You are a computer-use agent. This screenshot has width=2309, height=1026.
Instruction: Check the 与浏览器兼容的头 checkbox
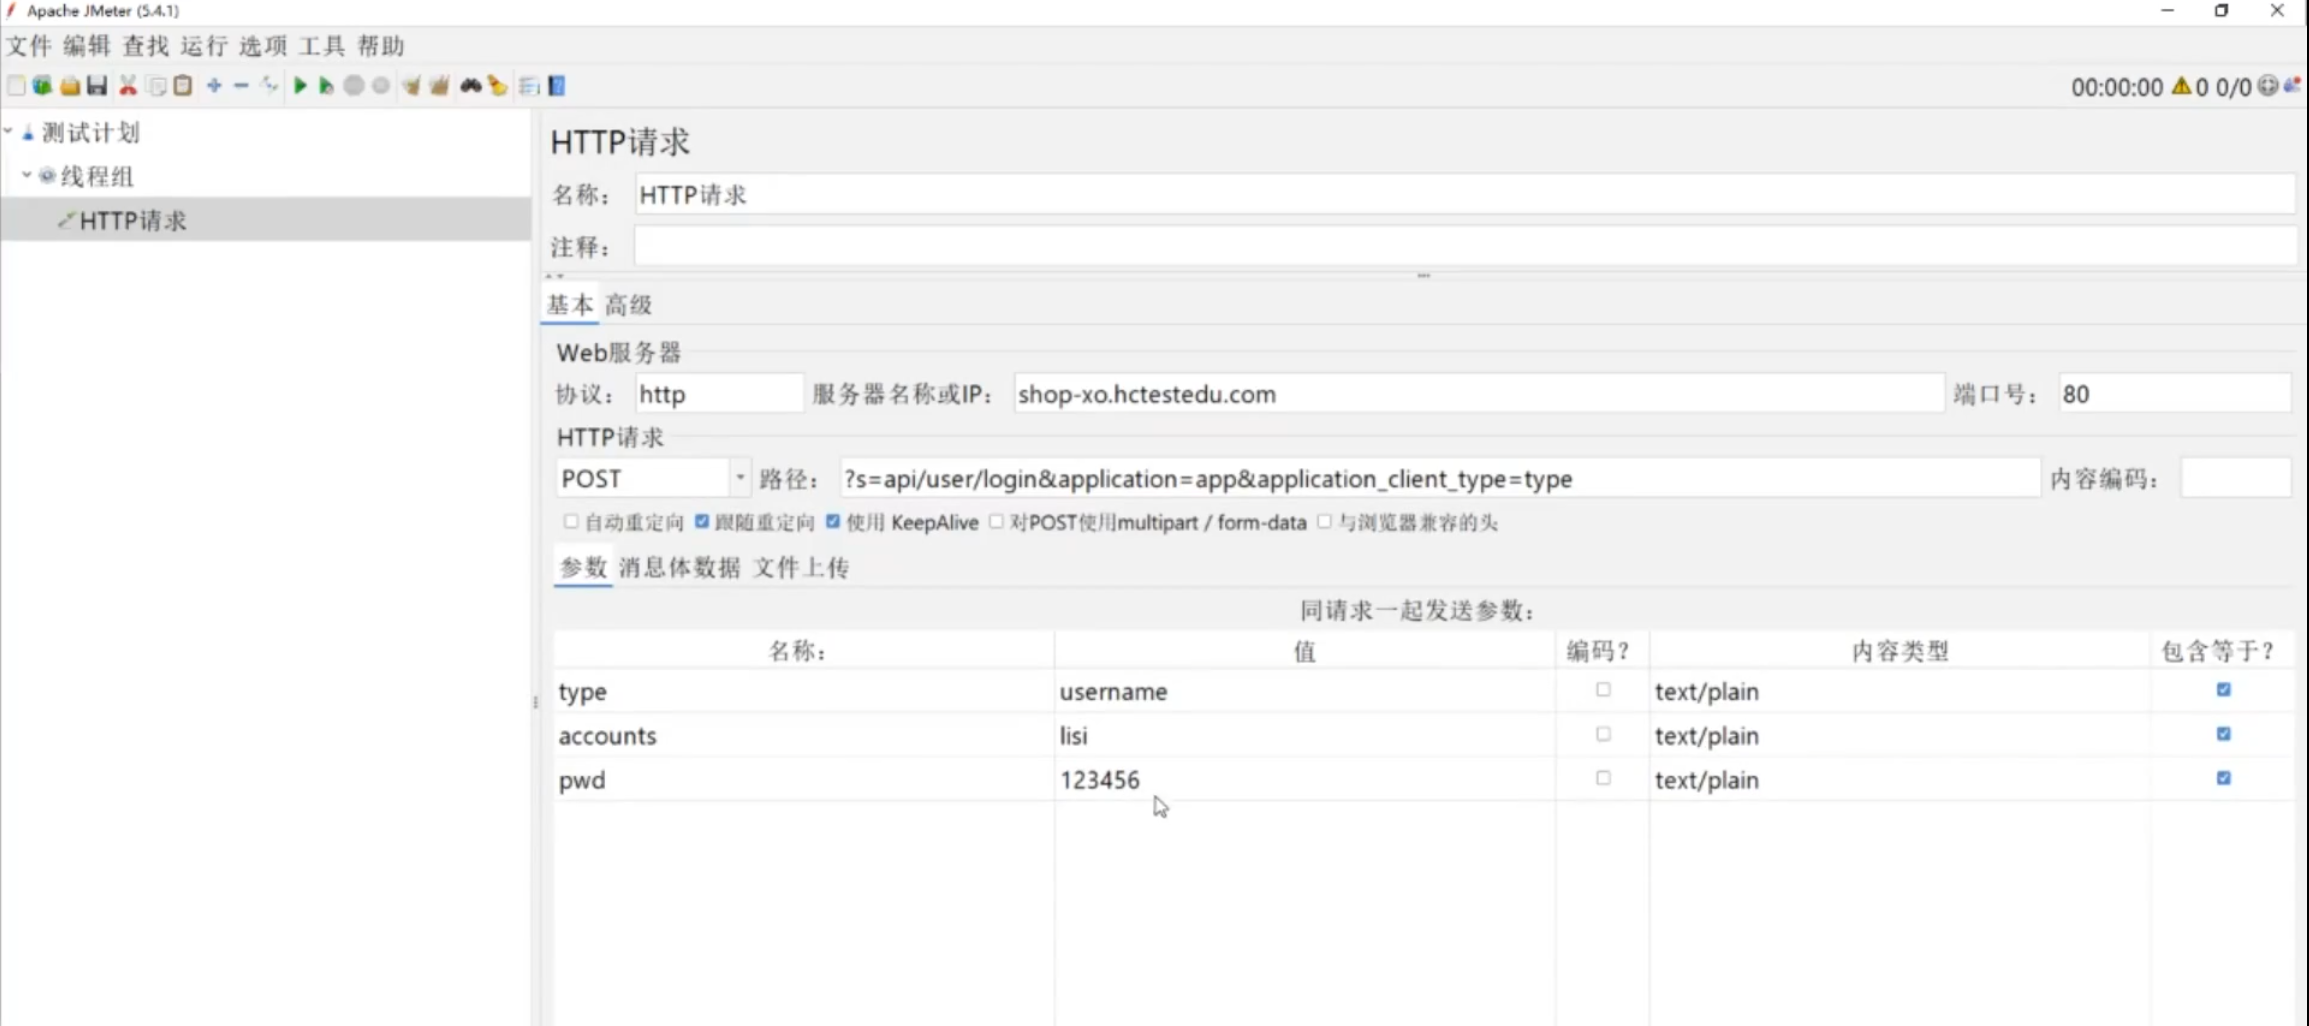coord(1325,522)
